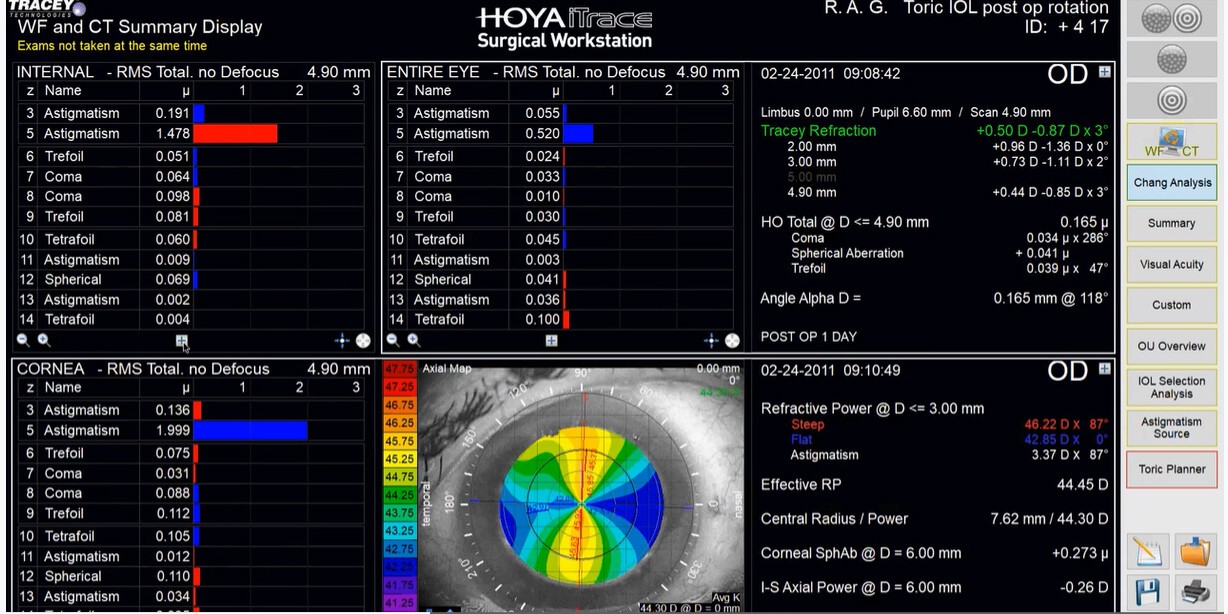Click the Central Radius / Power value

1051,519
